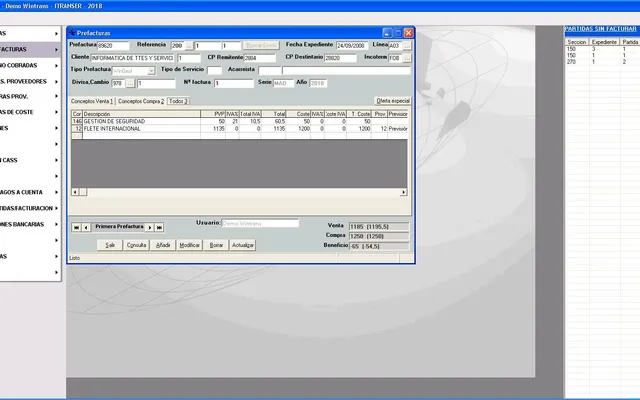
Task: Click the CP Remitente field
Action: [260, 58]
